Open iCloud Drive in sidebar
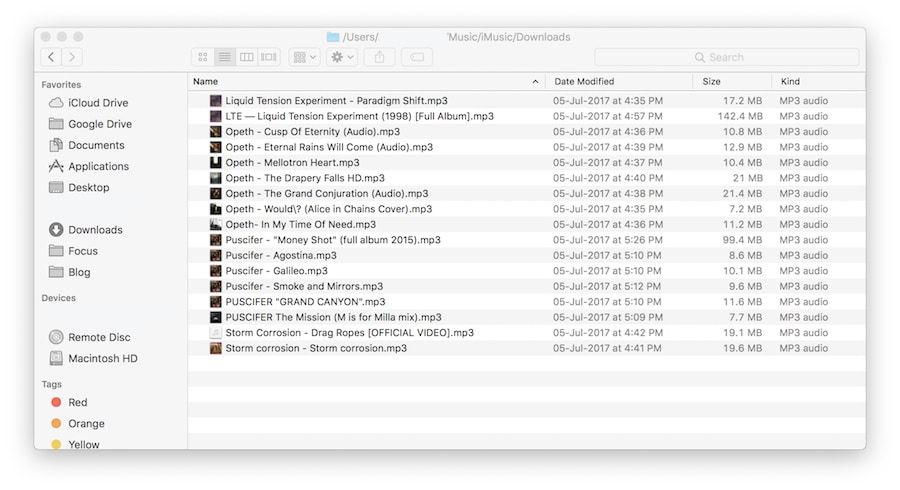 click(x=98, y=103)
